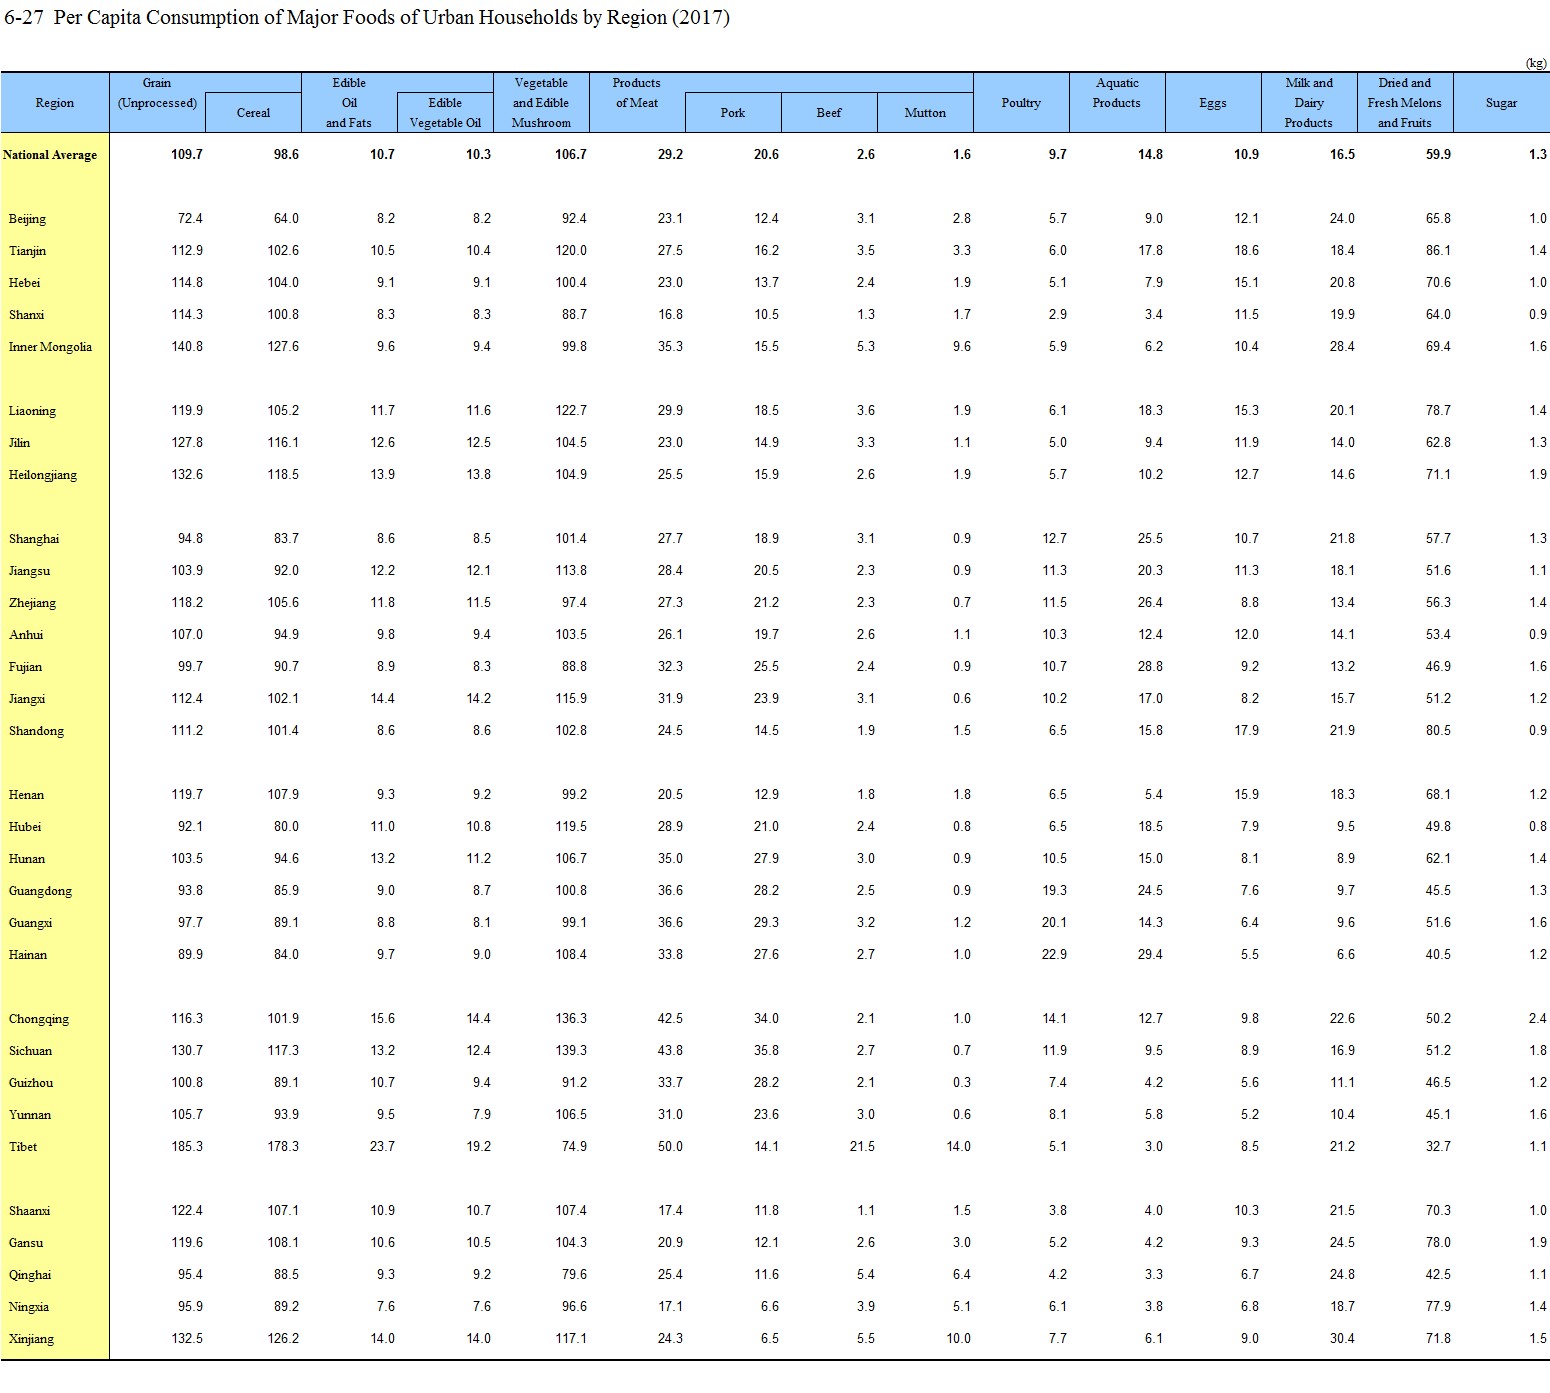Click the 'Guangdong' row label
1550x1393 pixels.
pyautogui.click(x=40, y=891)
